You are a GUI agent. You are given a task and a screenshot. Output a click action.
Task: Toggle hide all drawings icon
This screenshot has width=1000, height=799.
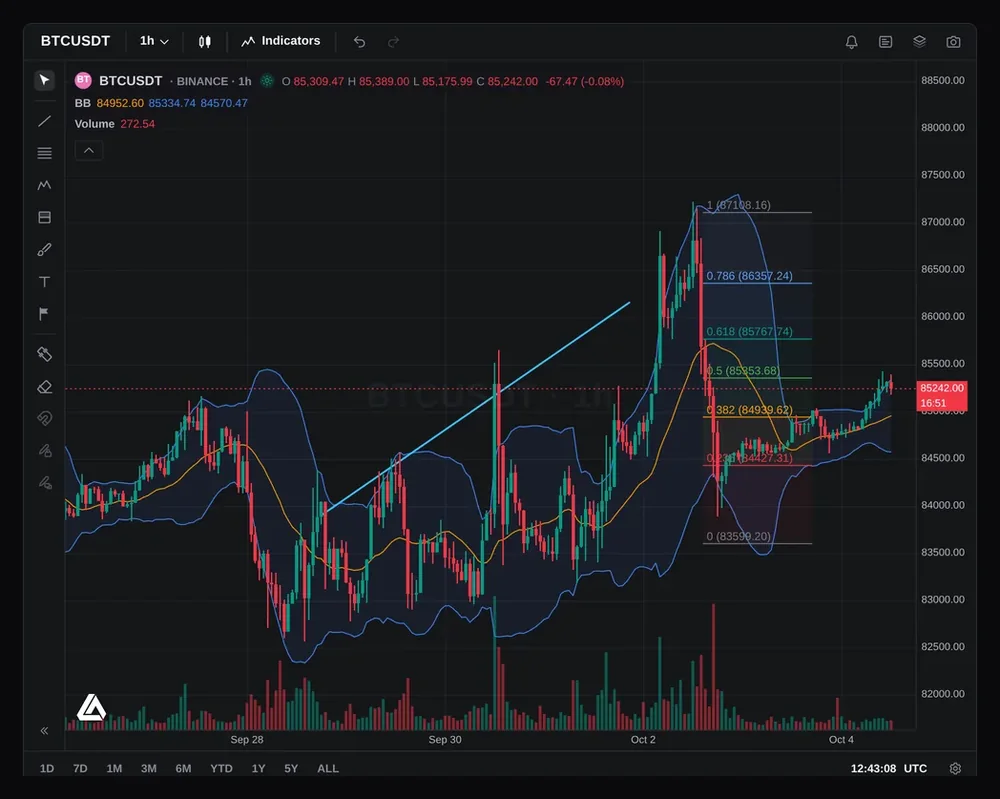click(44, 483)
